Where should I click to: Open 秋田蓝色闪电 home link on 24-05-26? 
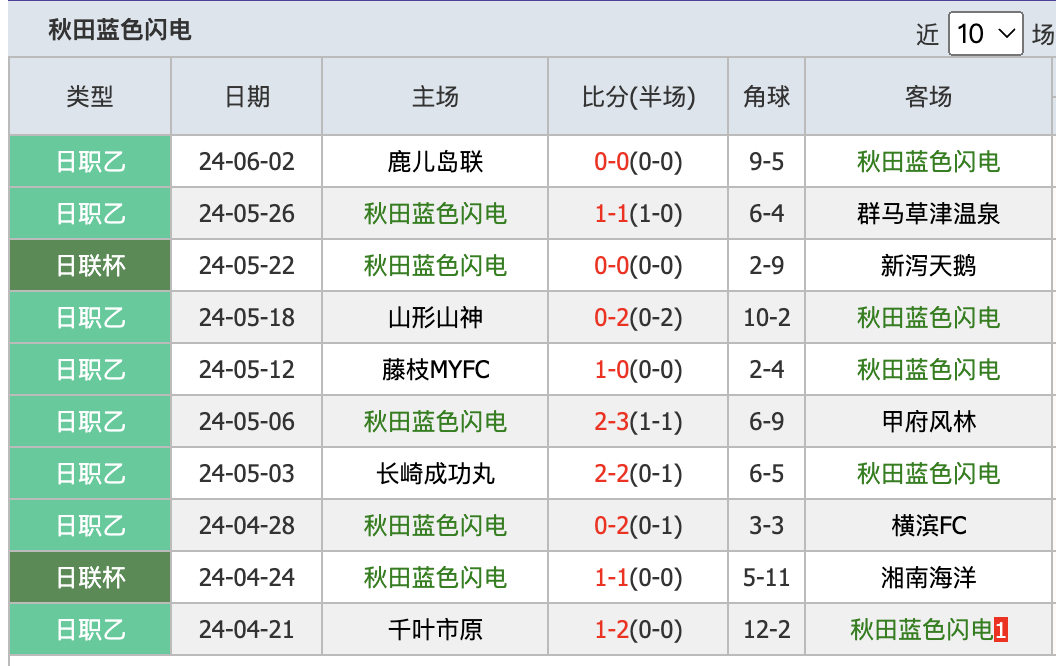tap(435, 213)
